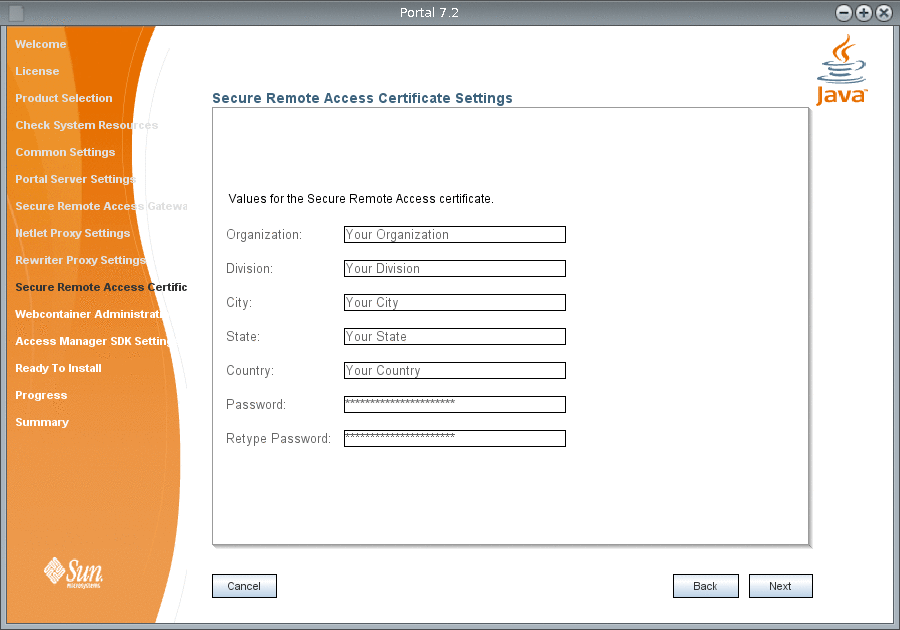Screen dimensions: 900x630
Task: Click the State label
Action: [x=243, y=336]
